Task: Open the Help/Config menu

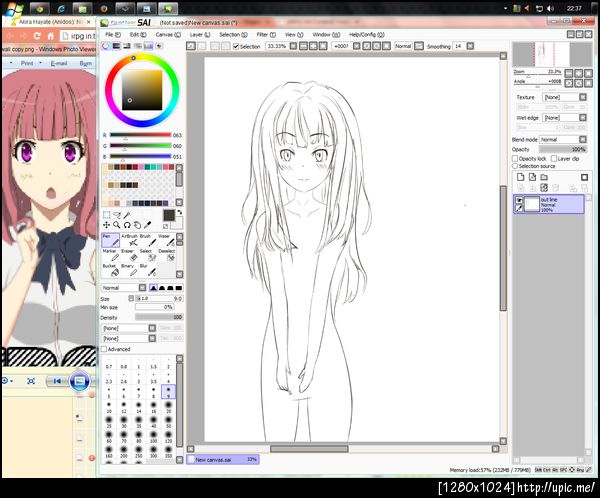Action: [x=367, y=34]
